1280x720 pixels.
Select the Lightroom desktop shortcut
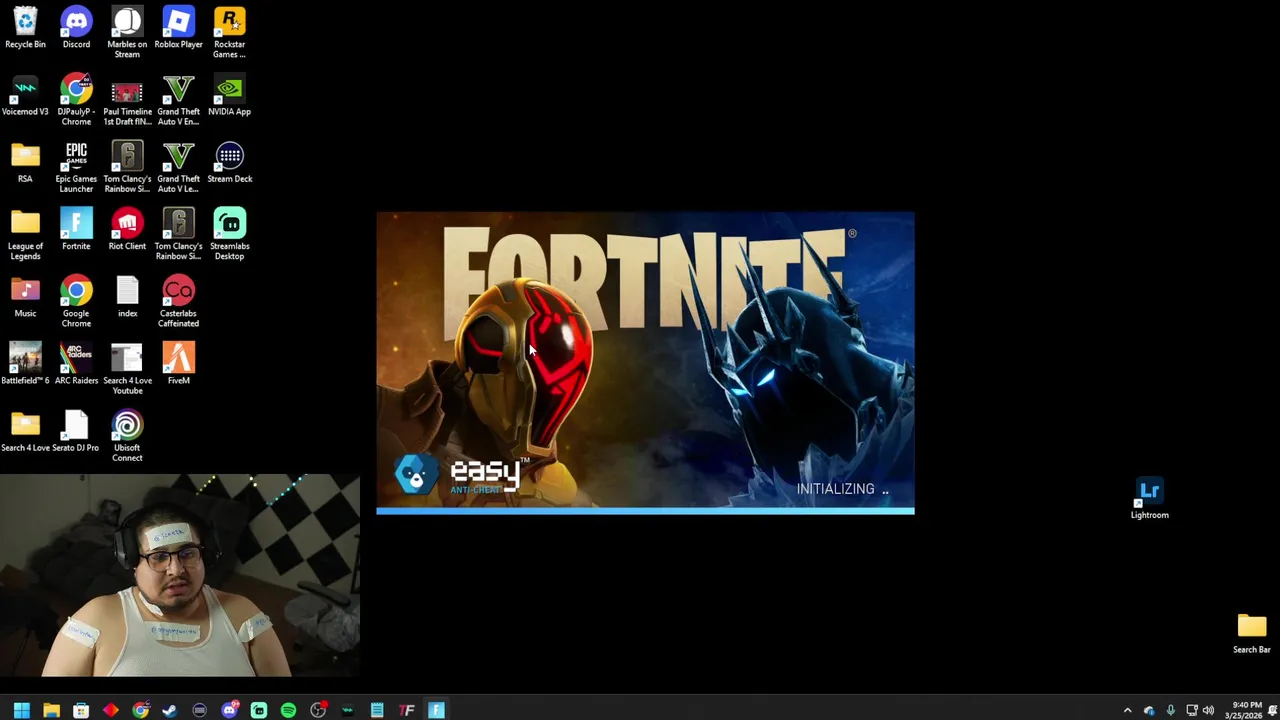click(1149, 498)
